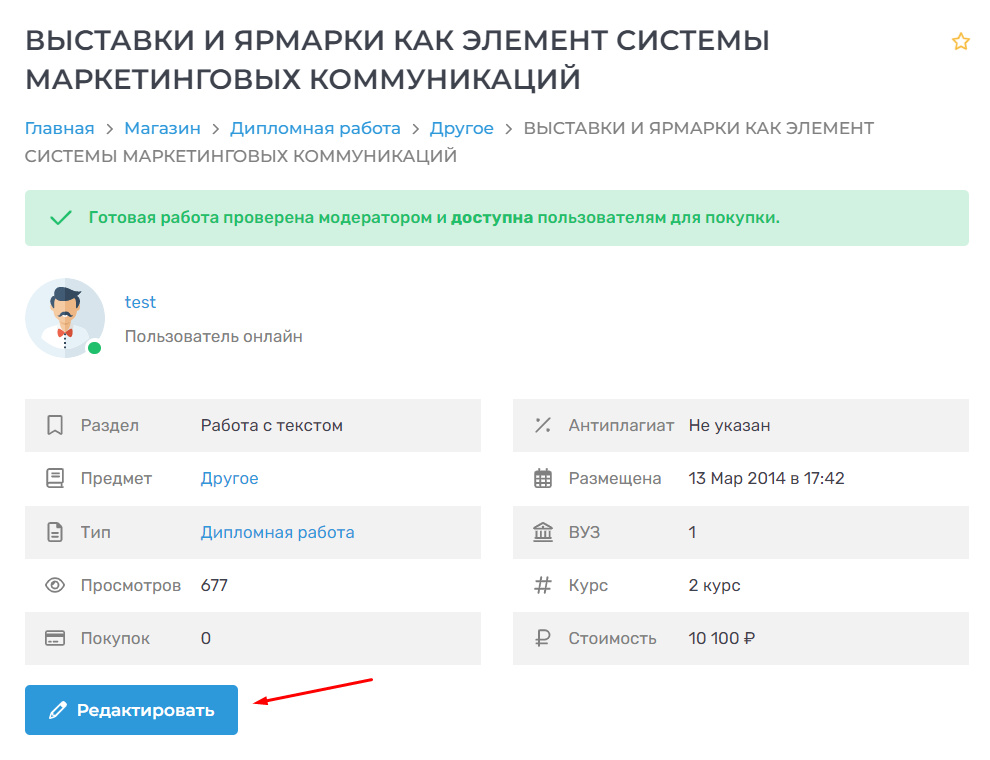This screenshot has width=990, height=760.
Task: Click the favorite star icon
Action: click(960, 41)
